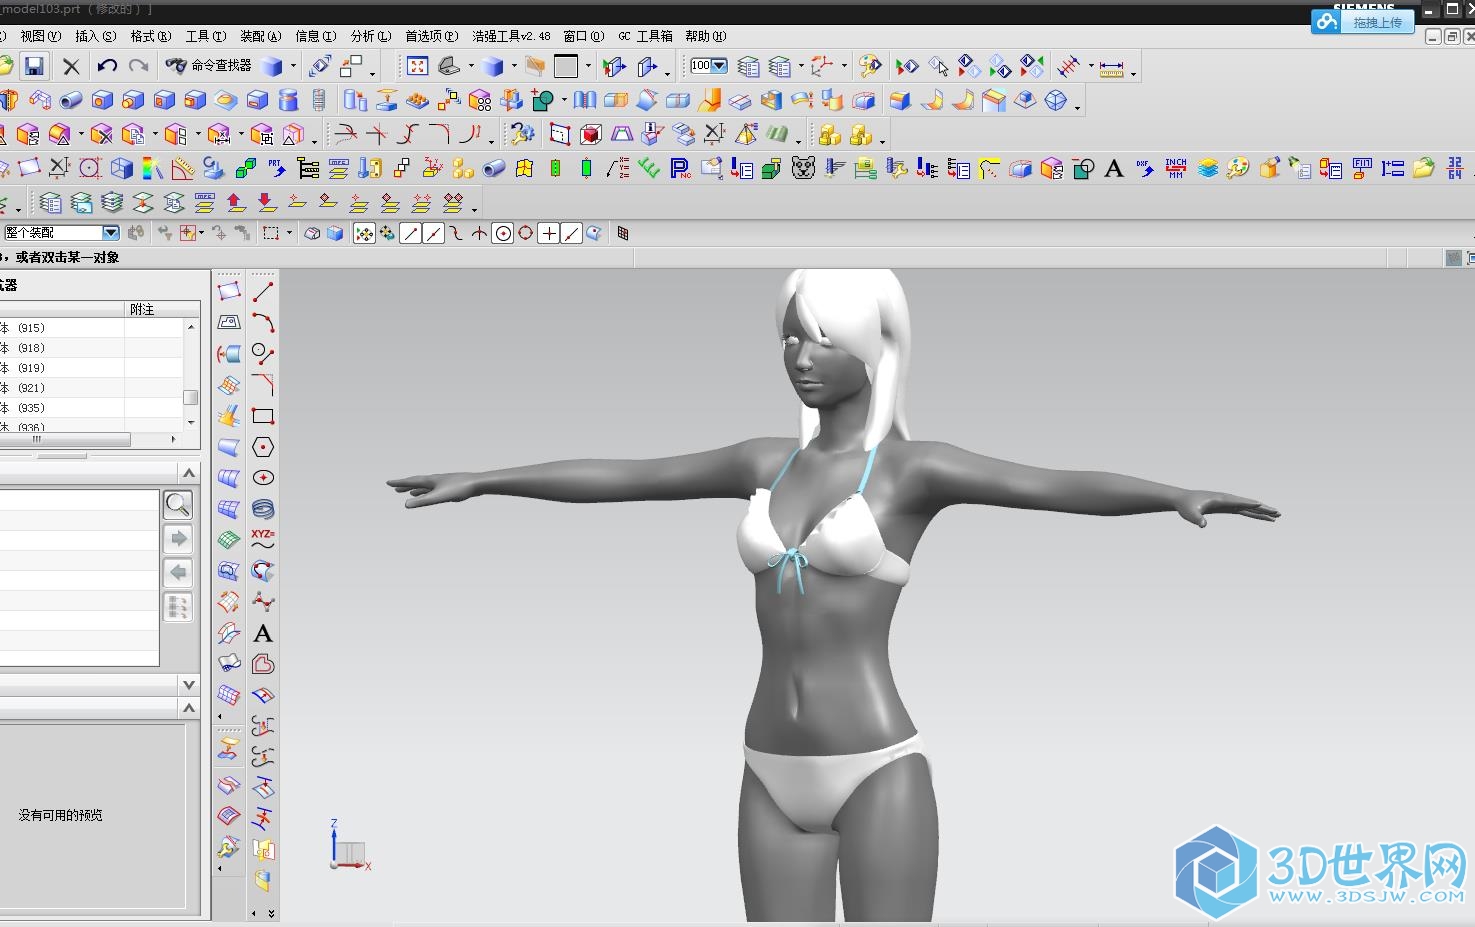Click the Save floppy disk icon
Viewport: 1475px width, 927px height.
click(34, 67)
